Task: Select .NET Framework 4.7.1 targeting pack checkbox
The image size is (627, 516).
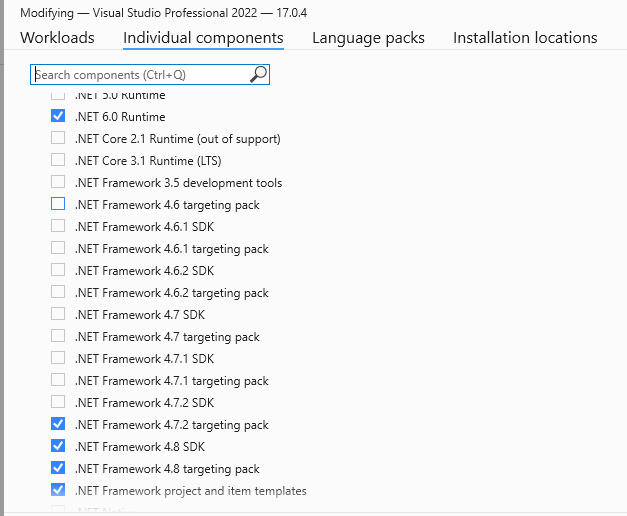Action: point(58,381)
